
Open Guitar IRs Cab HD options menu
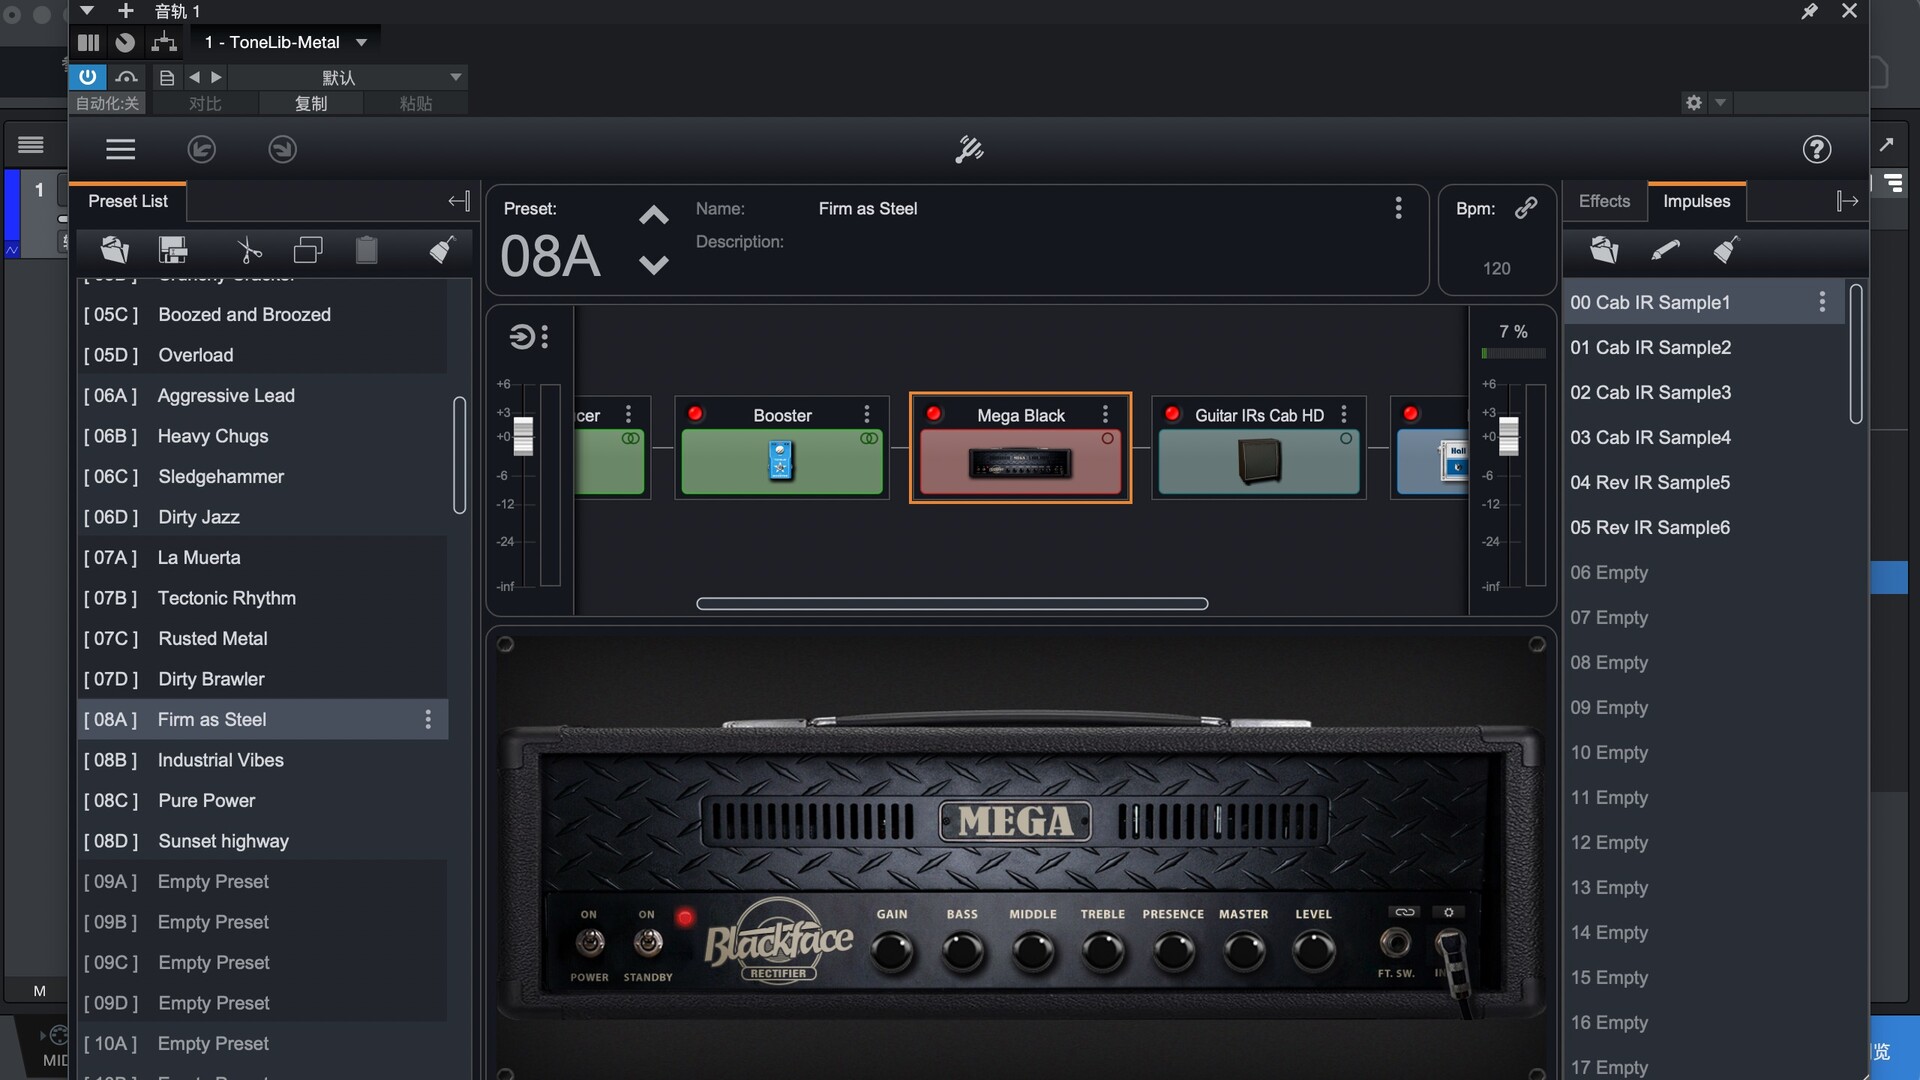click(1343, 414)
